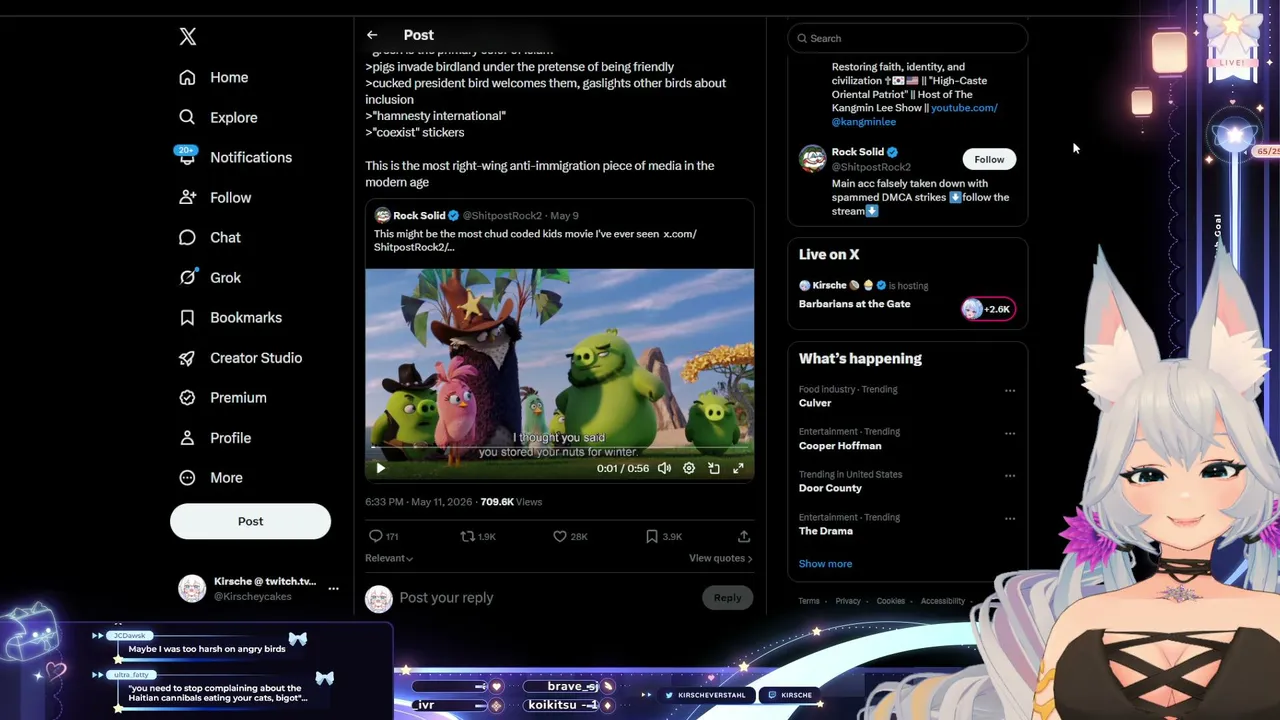This screenshot has height=720, width=1280.
Task: Mute the video with speaker icon
Action: [x=664, y=468]
